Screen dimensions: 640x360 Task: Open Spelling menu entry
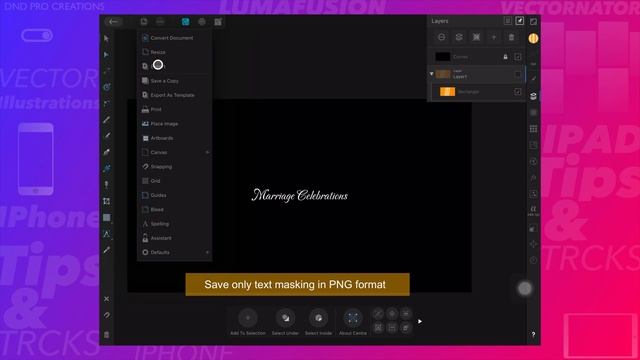tap(175, 224)
